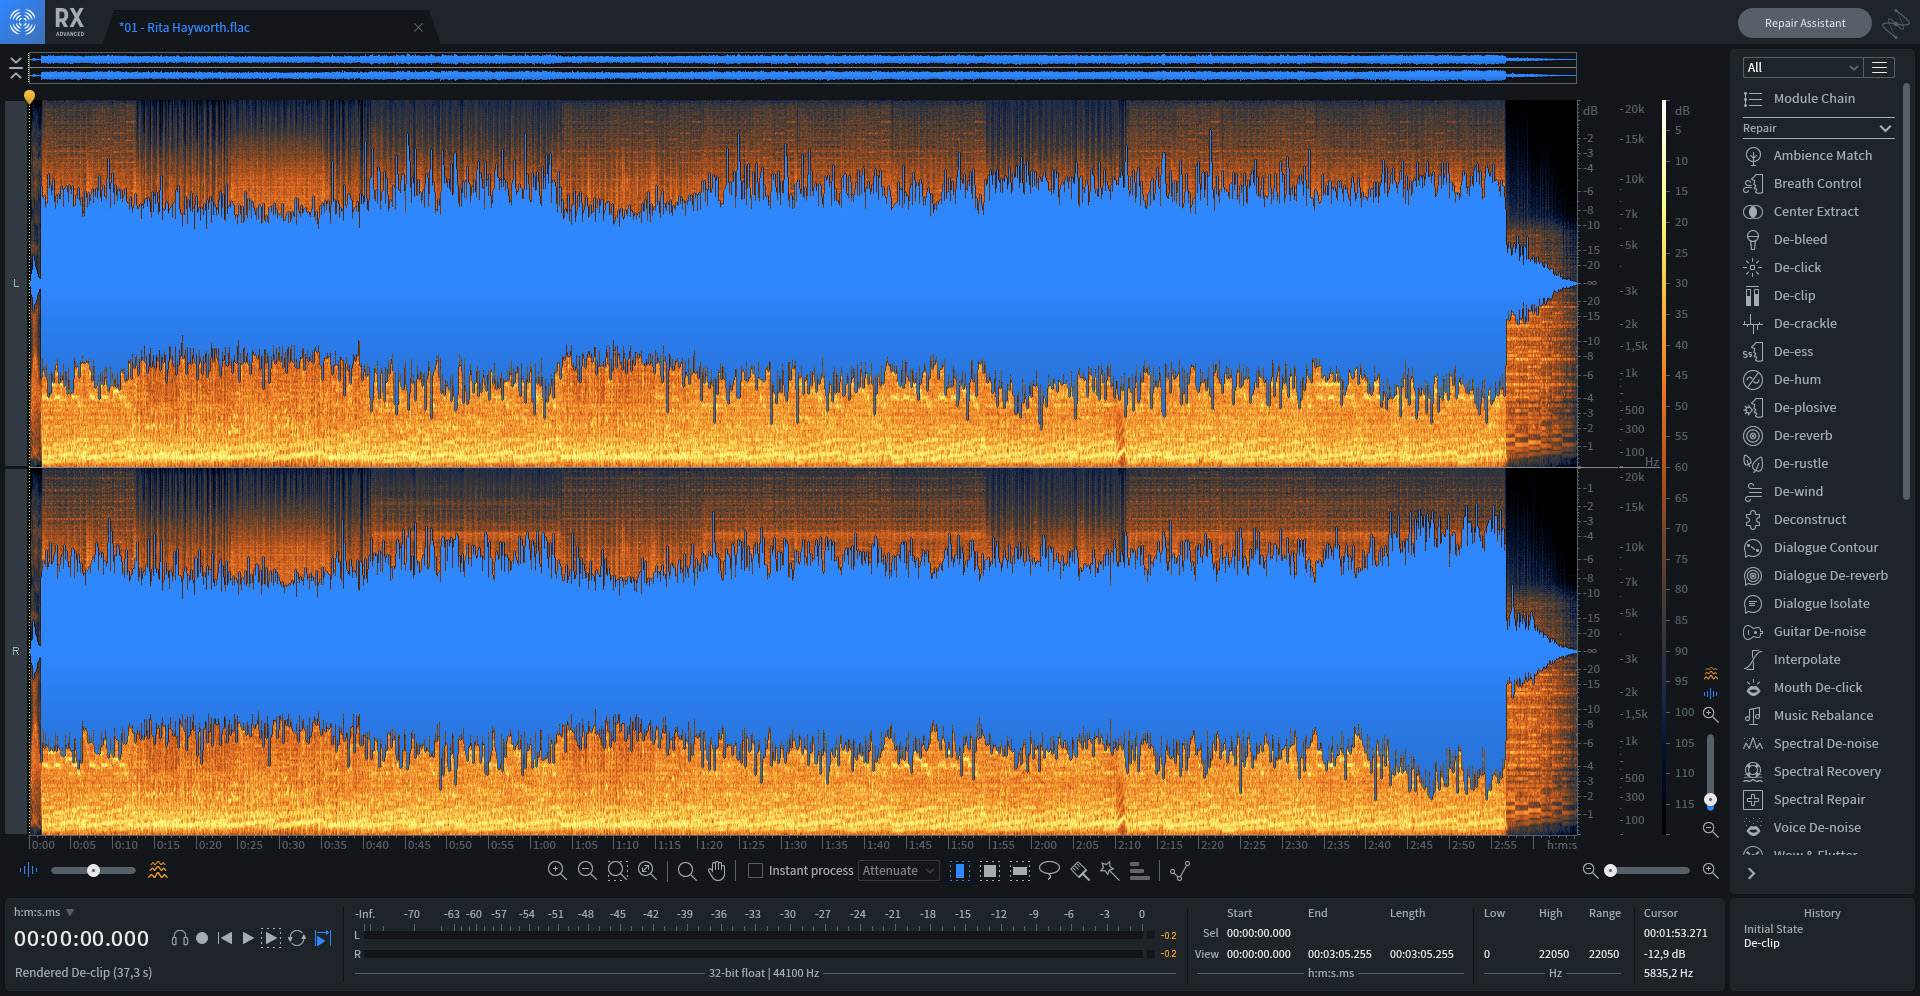Adjust the waveform/spectrogram opacity slider

point(93,871)
